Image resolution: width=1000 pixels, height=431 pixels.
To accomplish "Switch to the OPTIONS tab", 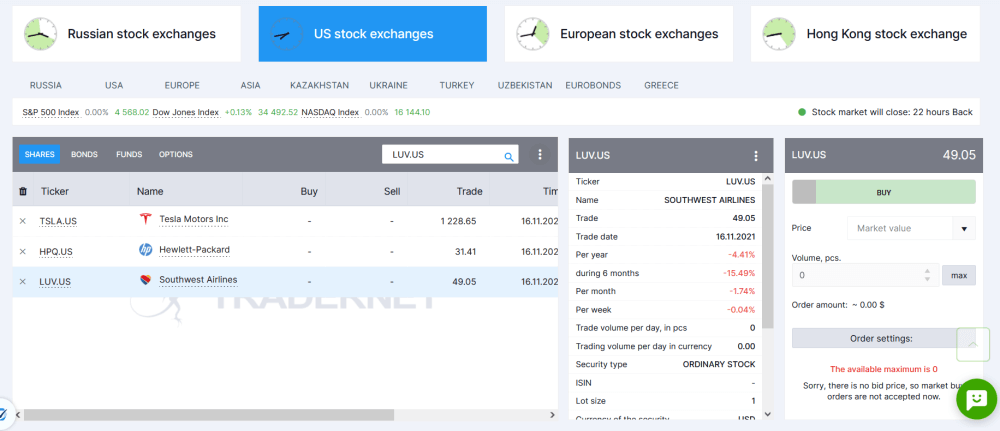I will (x=175, y=154).
